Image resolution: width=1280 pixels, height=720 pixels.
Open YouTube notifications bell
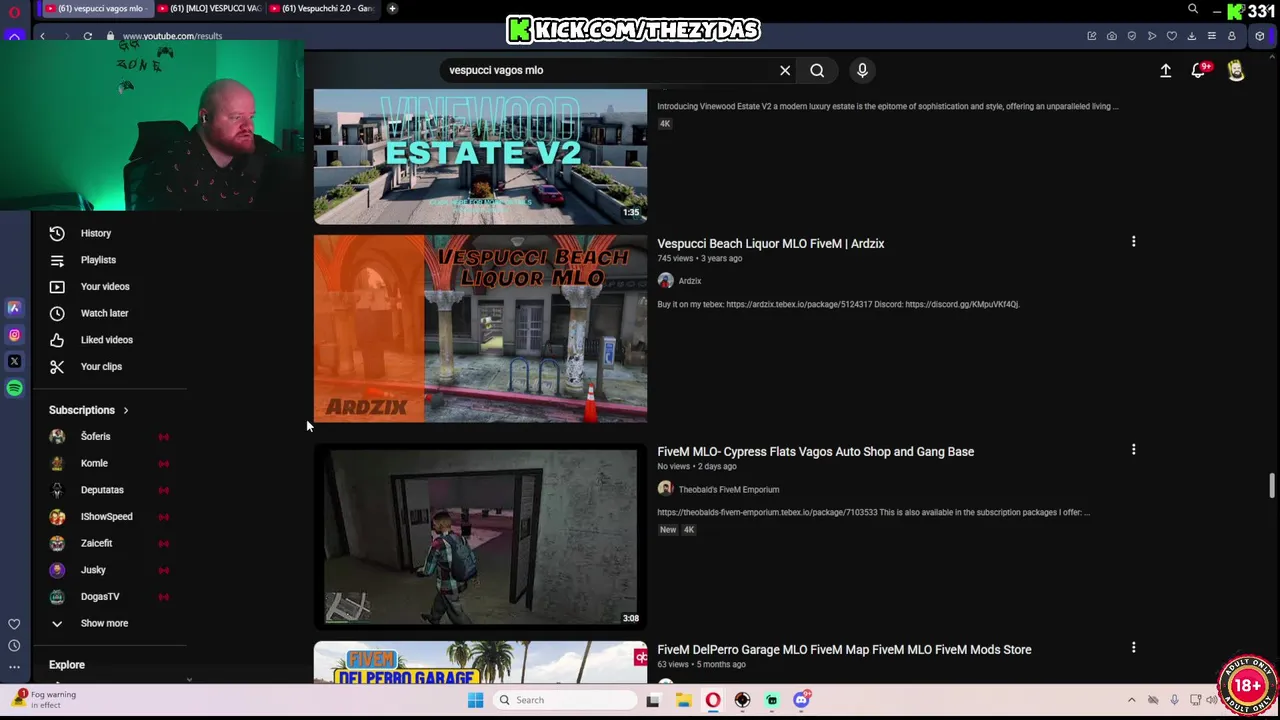[1198, 70]
